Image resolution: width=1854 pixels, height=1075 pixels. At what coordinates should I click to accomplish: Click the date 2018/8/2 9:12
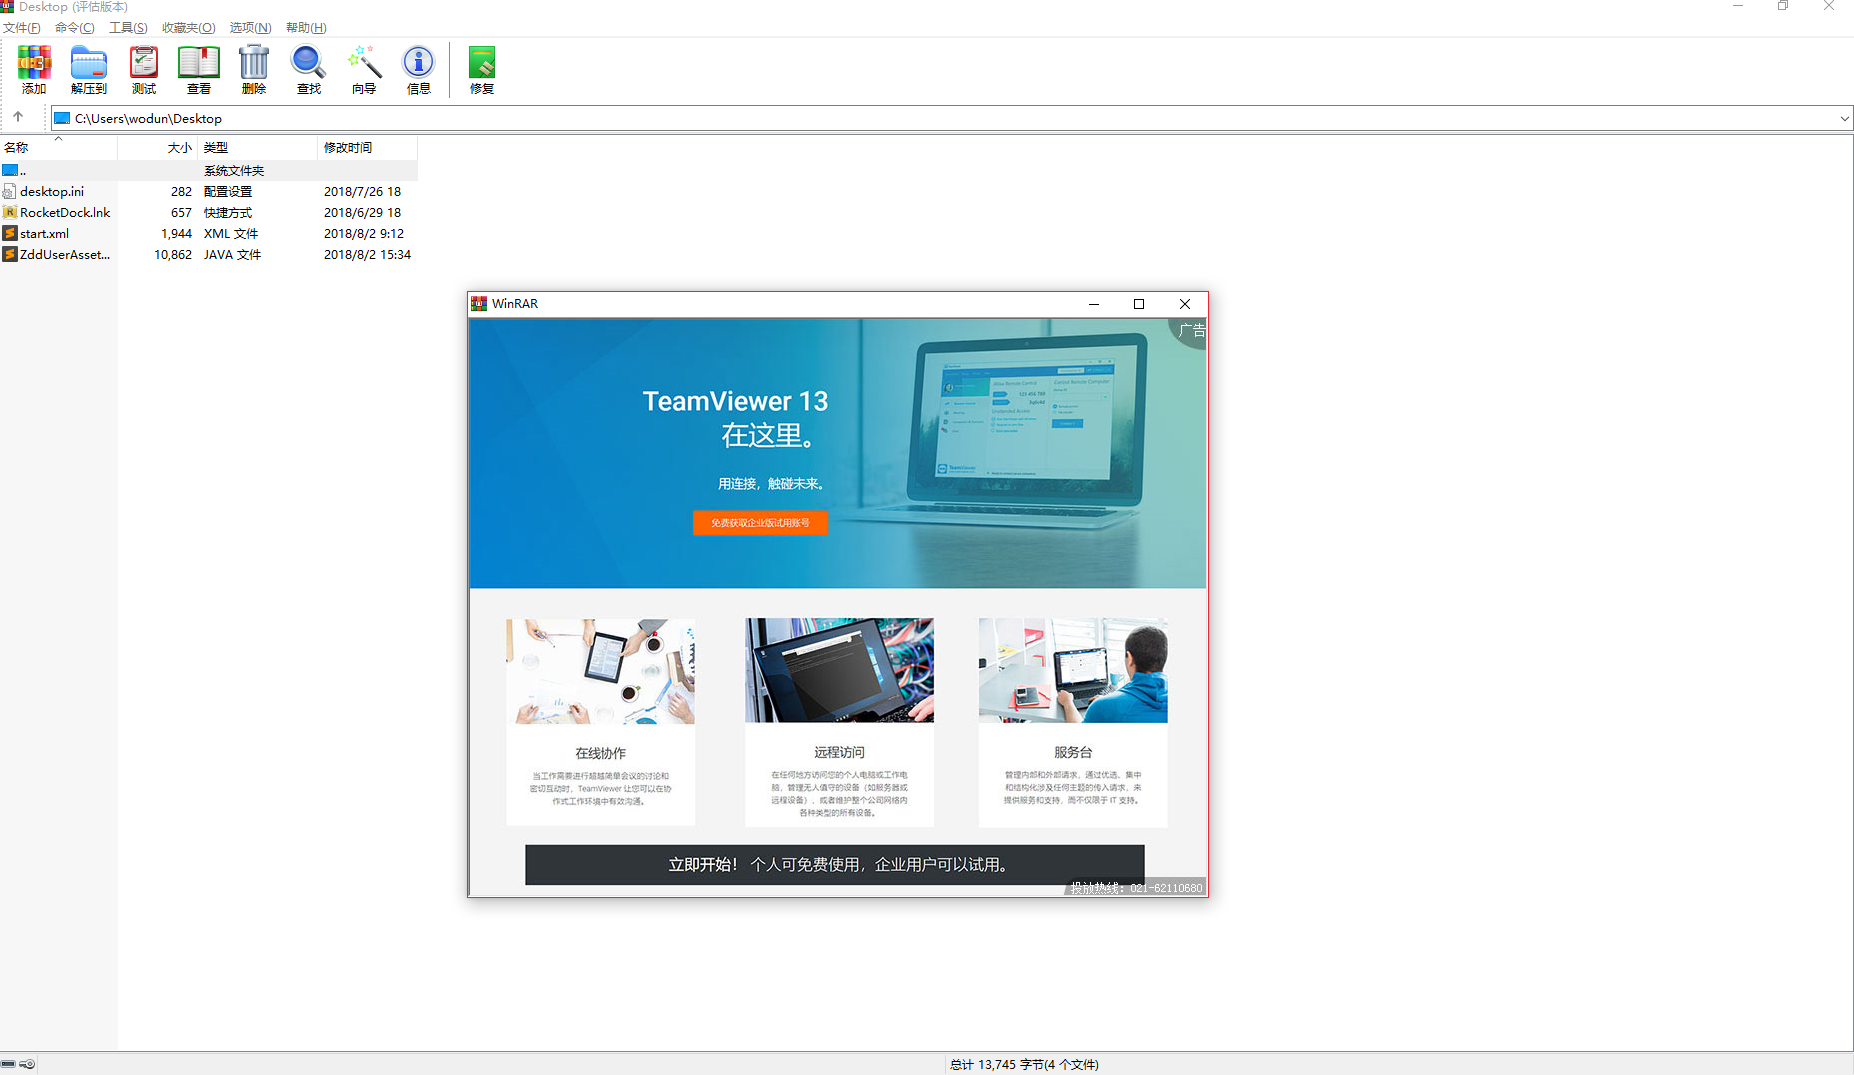[364, 233]
